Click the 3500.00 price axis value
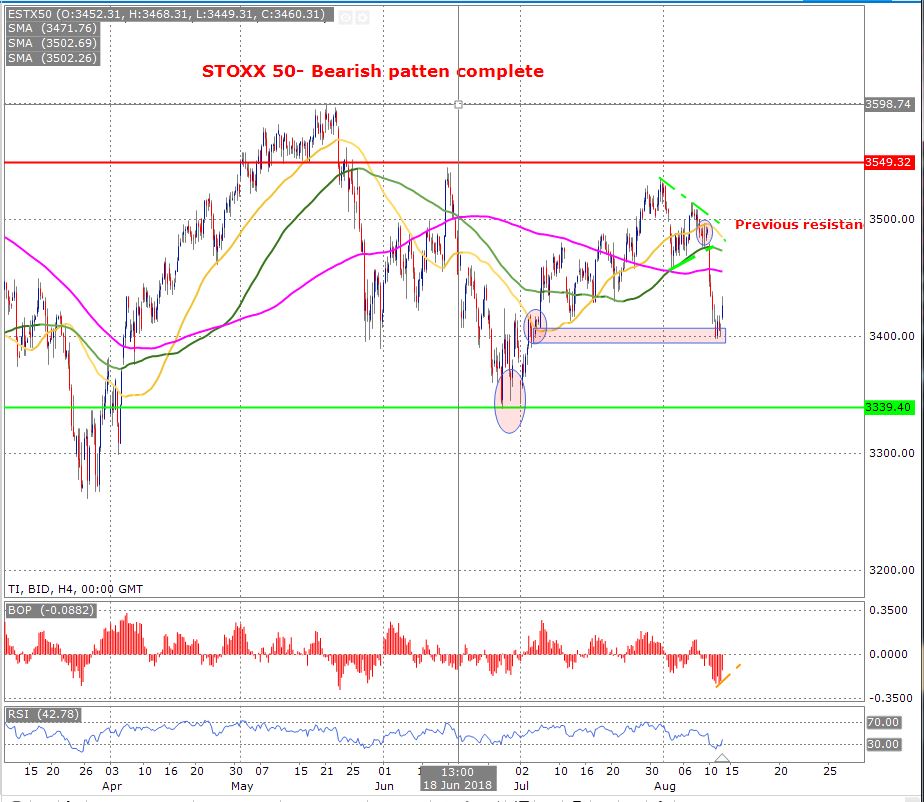Viewport: 924px width, 802px height. pos(892,219)
